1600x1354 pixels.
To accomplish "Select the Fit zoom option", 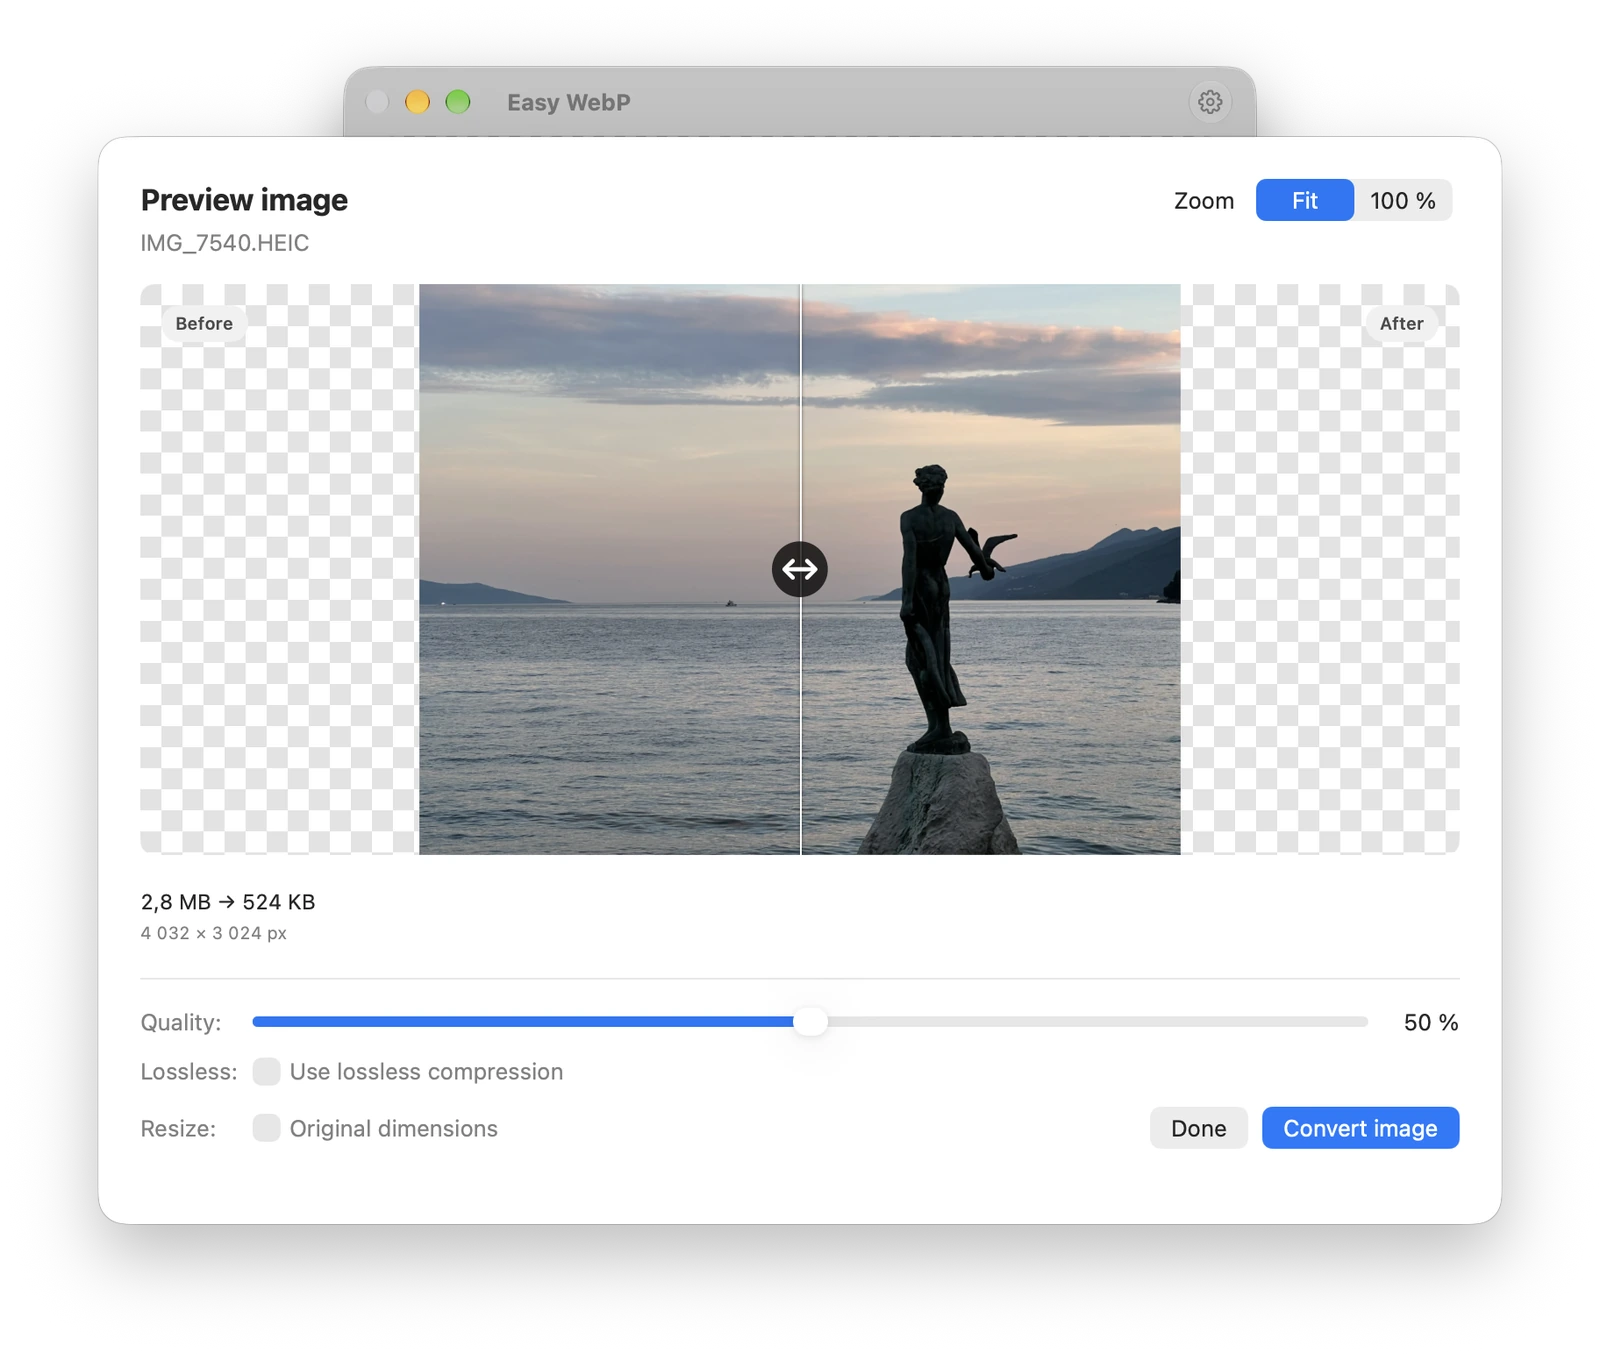I will pos(1305,200).
